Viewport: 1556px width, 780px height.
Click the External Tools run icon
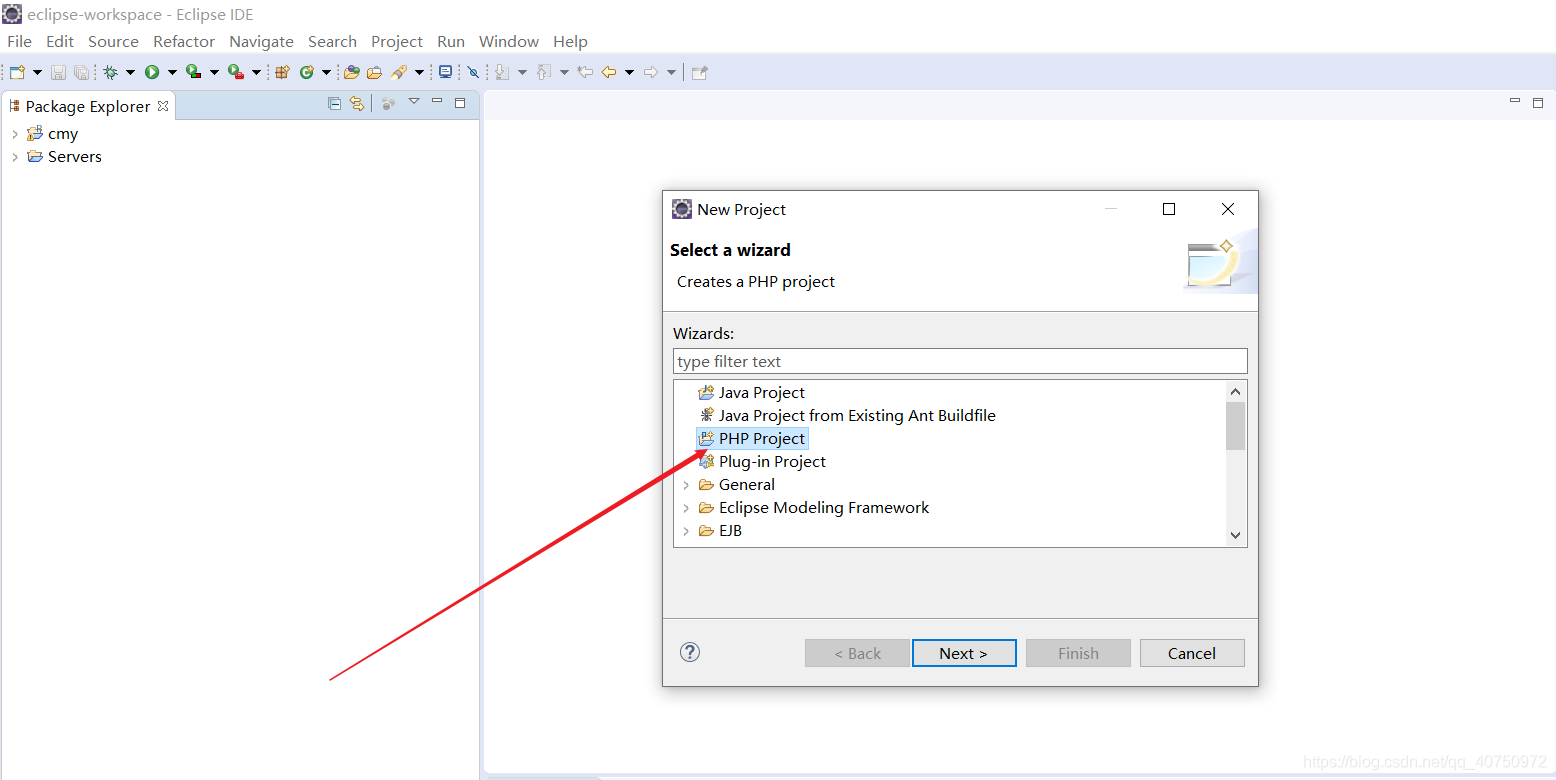tap(236, 72)
